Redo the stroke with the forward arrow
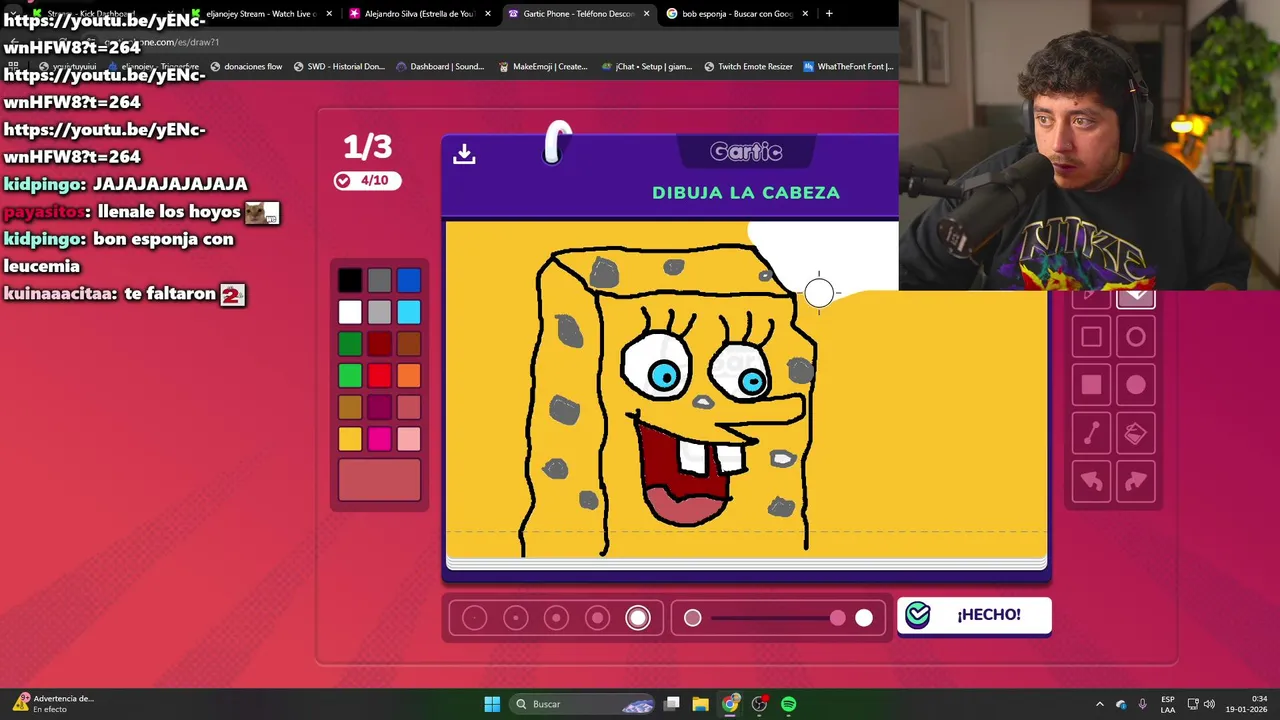Screen dimensions: 1280x720 1136,482
